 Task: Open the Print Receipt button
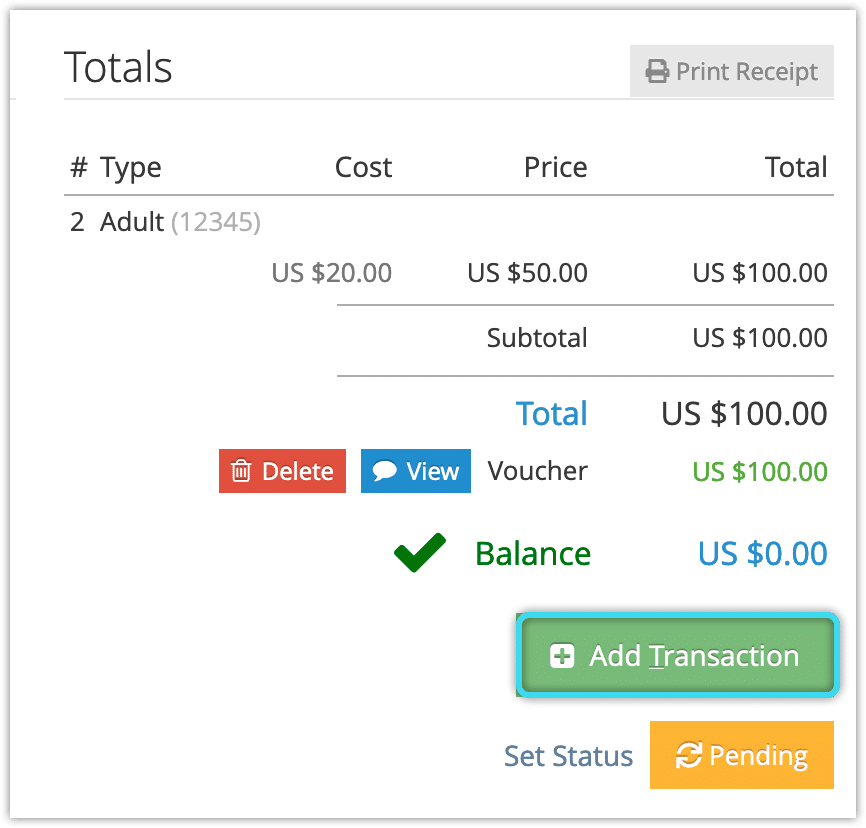click(732, 71)
